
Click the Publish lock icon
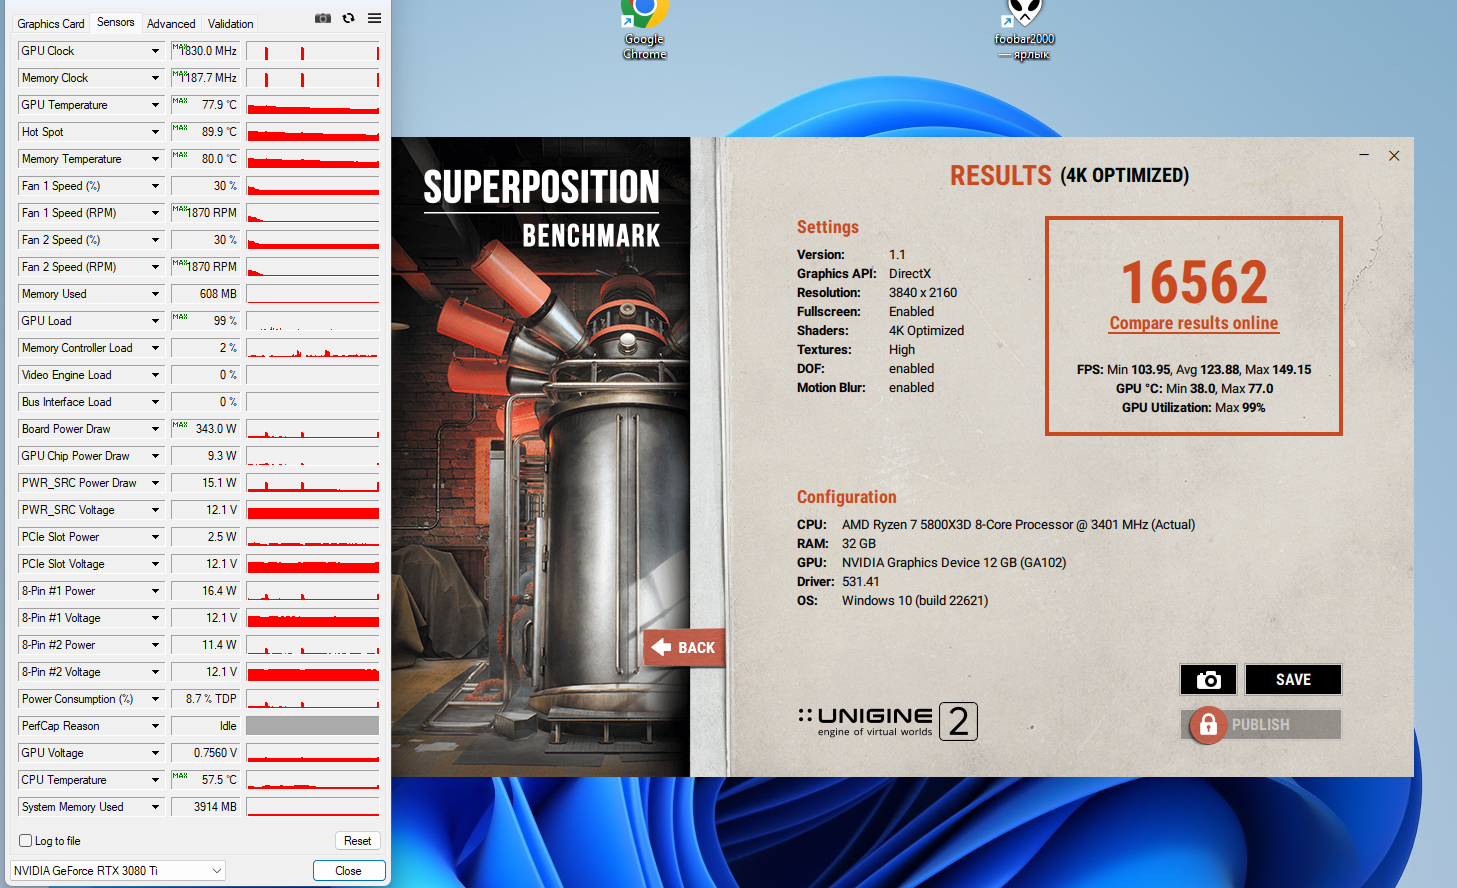pyautogui.click(x=1208, y=725)
